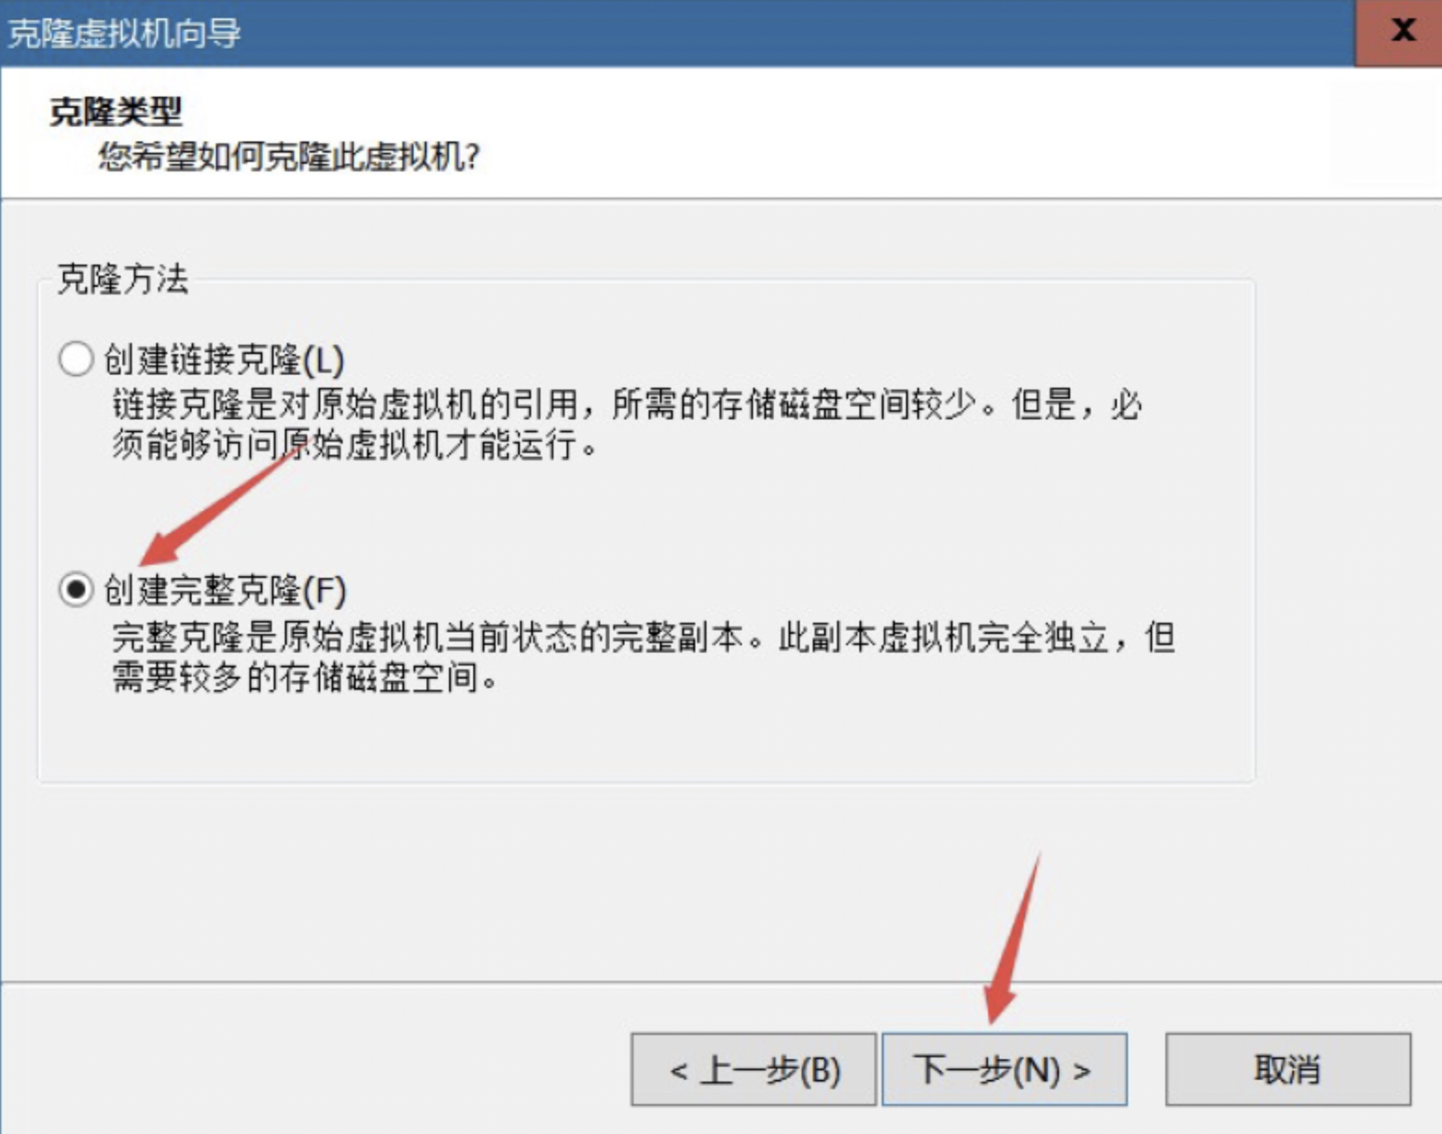Proceed with the 下一步(N) button

(1004, 1070)
